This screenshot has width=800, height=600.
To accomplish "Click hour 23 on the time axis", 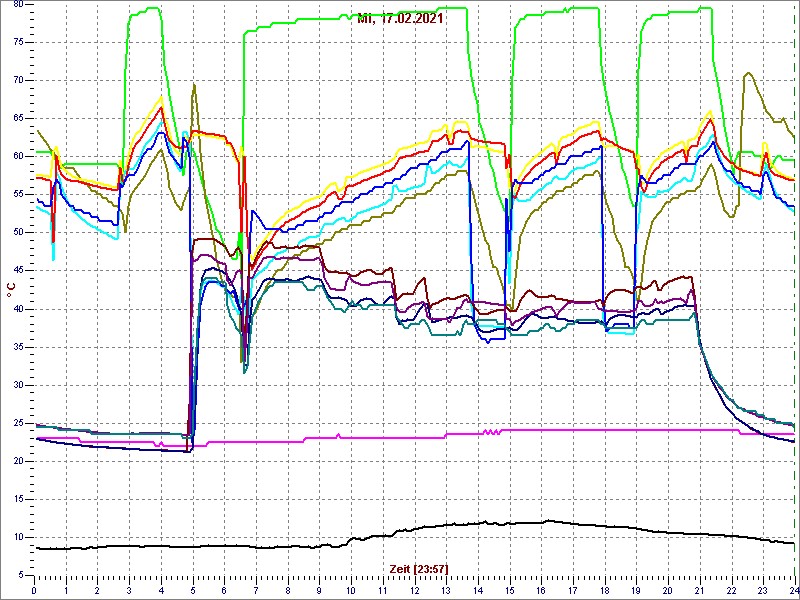I will [x=763, y=590].
